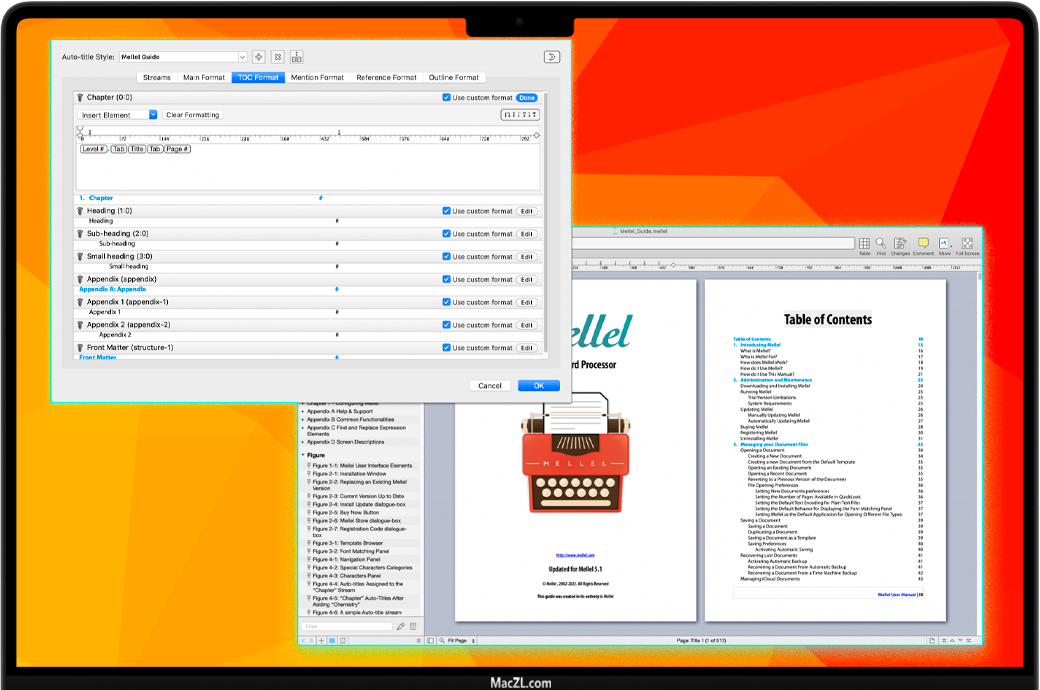Click the delete auto-title style icon
1040x690 pixels.
click(x=278, y=58)
